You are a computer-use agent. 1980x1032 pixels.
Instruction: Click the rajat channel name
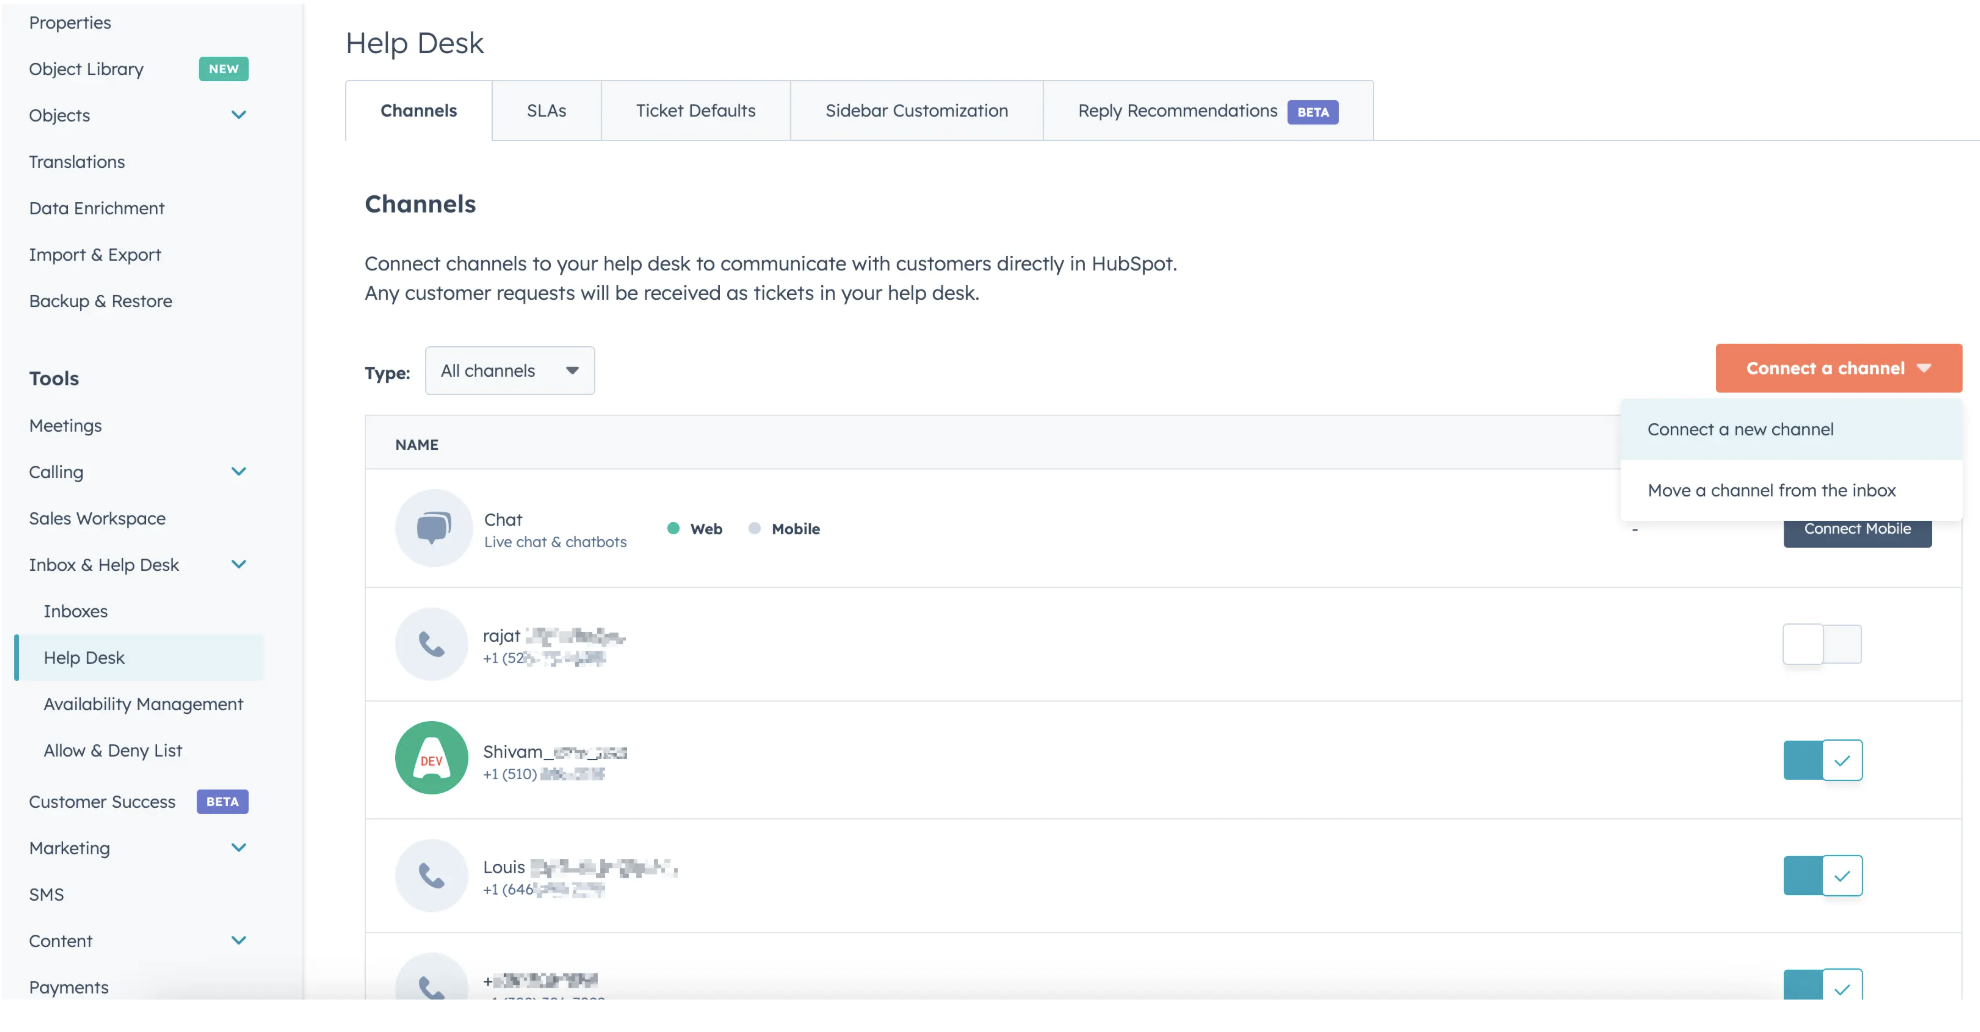[554, 636]
